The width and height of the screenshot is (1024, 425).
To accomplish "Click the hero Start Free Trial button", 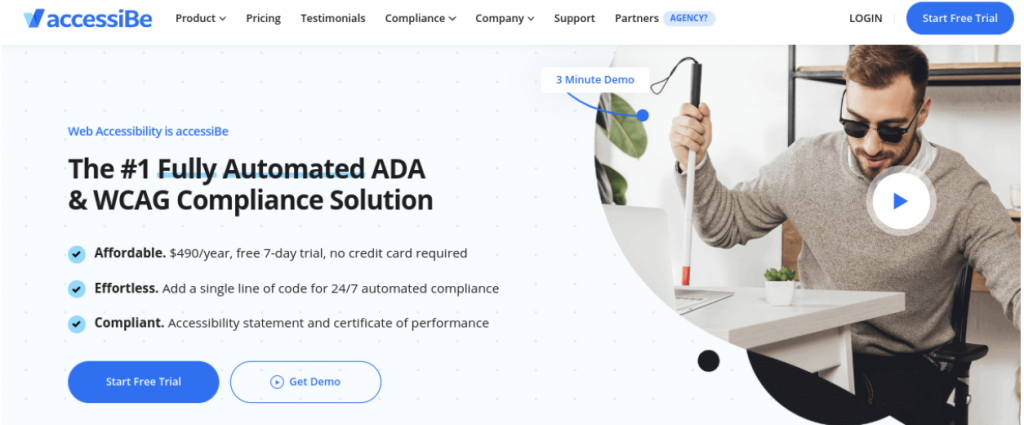I will (x=144, y=382).
